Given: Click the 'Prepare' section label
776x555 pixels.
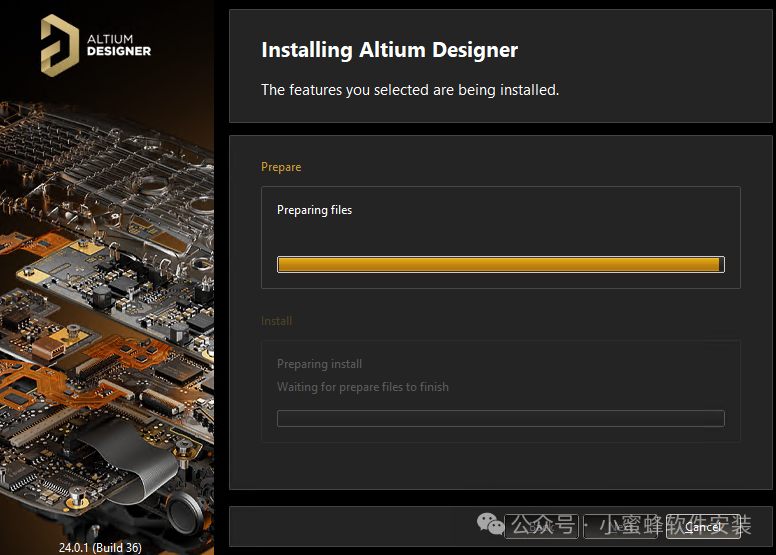Looking at the screenshot, I should tap(281, 167).
